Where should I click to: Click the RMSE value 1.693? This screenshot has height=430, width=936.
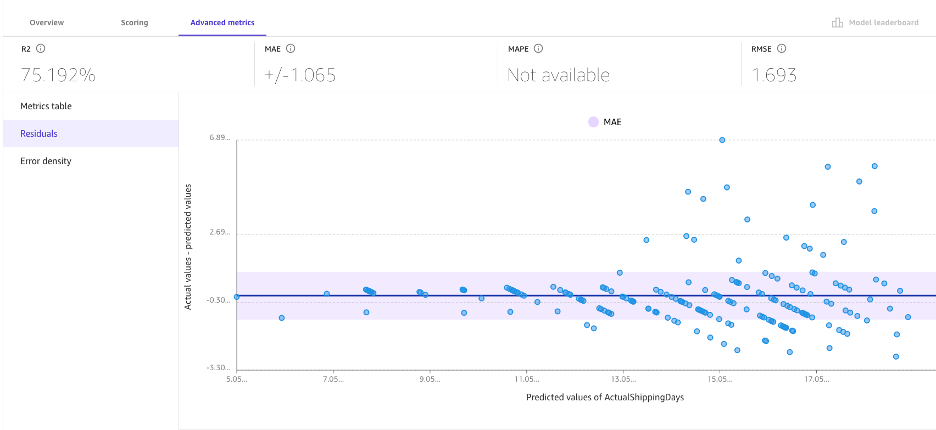pyautogui.click(x=772, y=74)
